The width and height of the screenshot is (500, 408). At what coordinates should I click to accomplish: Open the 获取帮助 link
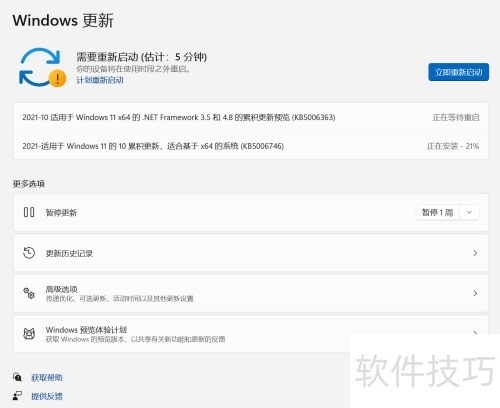pyautogui.click(x=47, y=377)
